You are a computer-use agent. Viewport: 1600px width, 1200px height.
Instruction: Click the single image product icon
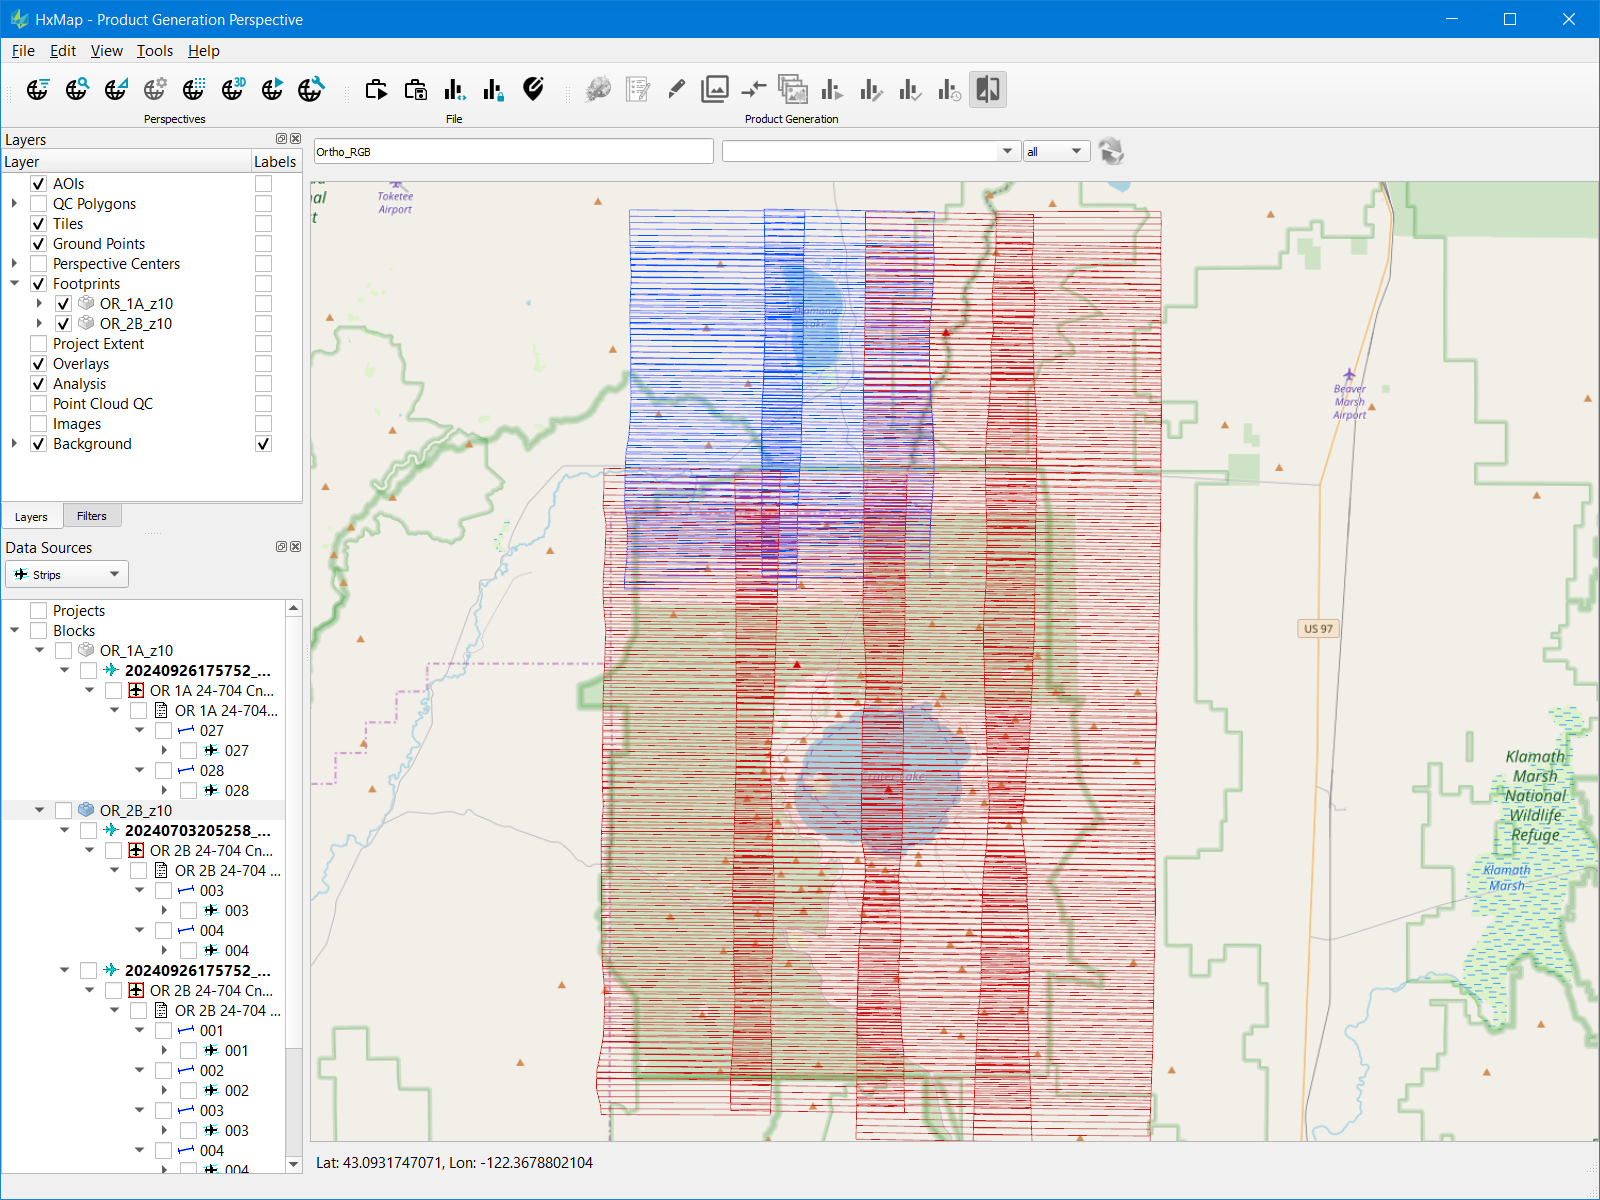pyautogui.click(x=714, y=90)
